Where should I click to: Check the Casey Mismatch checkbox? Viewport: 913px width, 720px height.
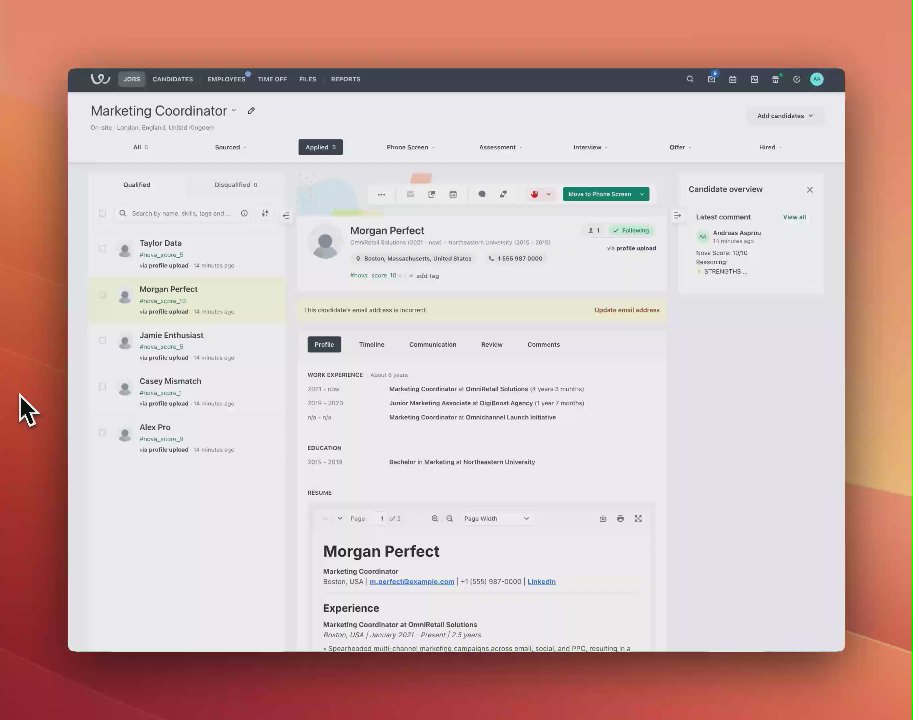coord(102,386)
